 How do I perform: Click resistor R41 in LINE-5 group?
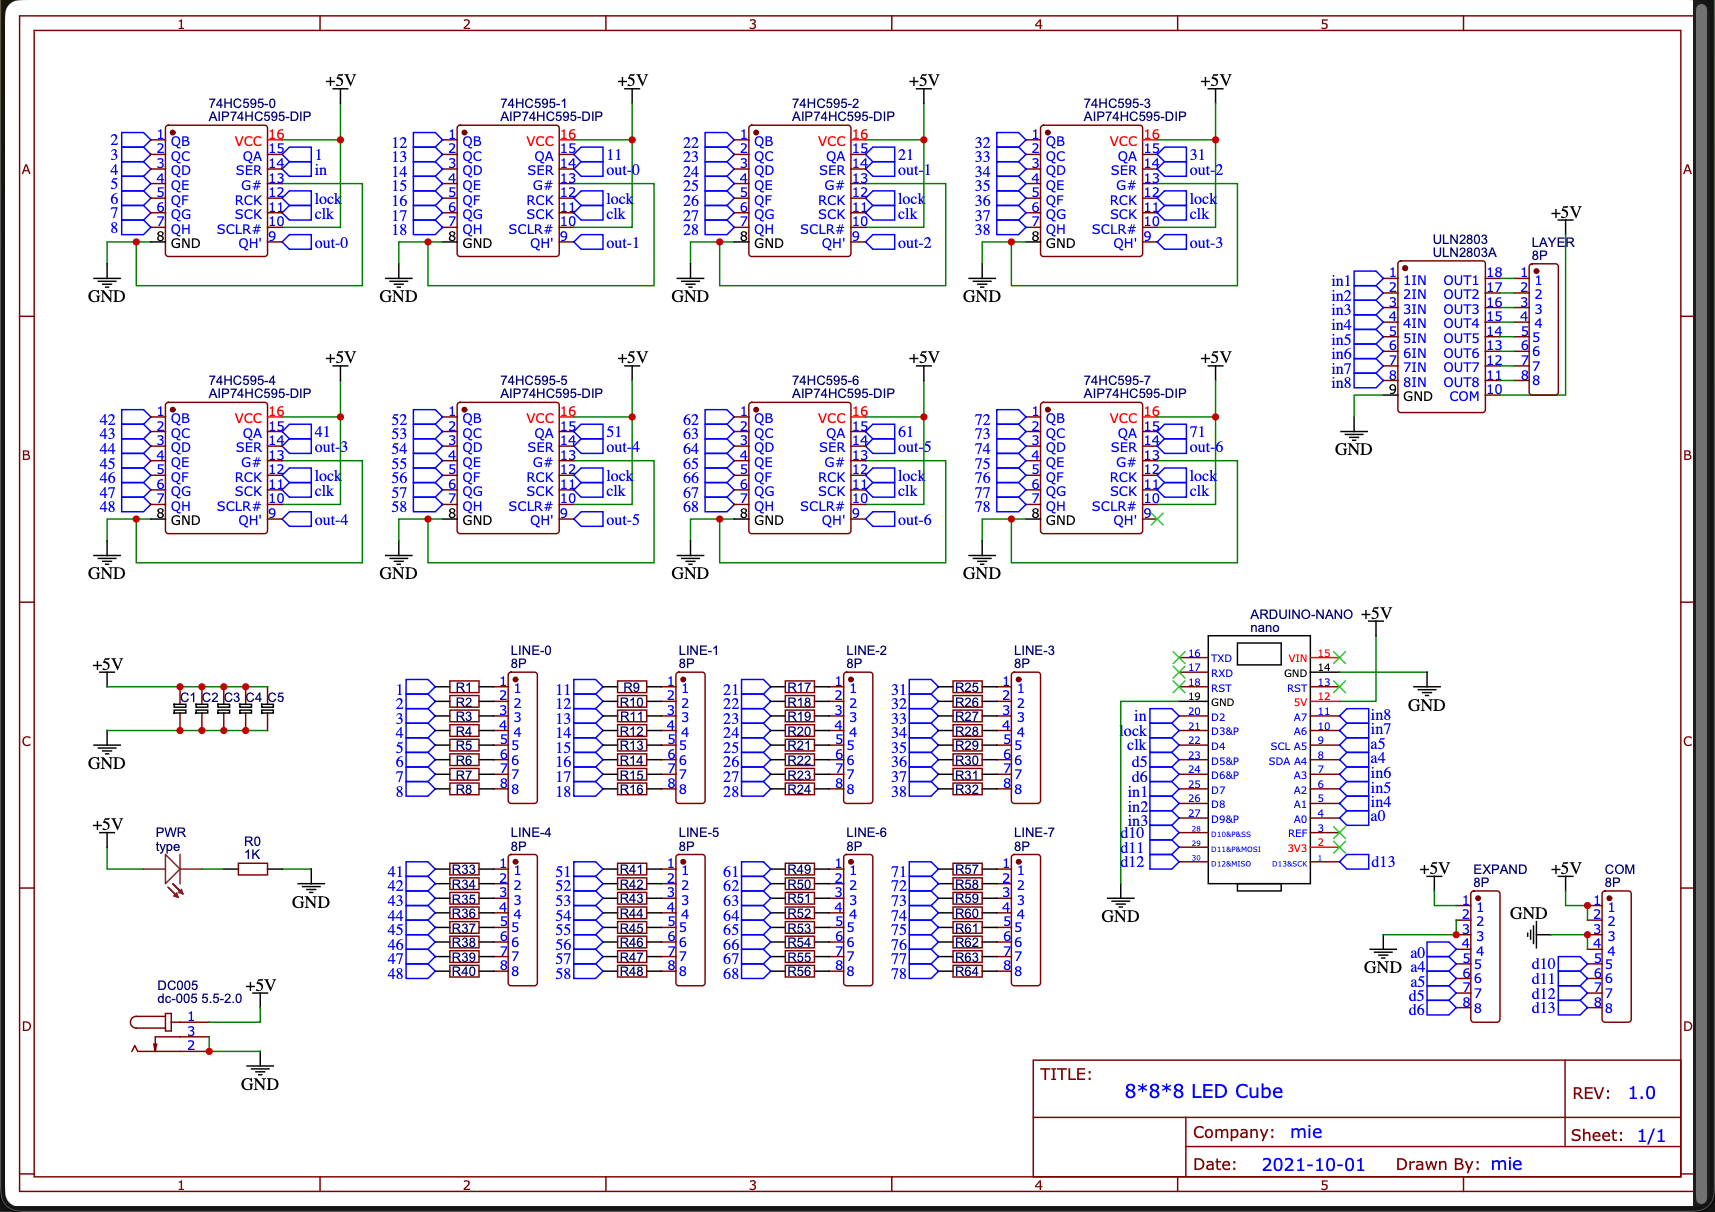pos(631,870)
